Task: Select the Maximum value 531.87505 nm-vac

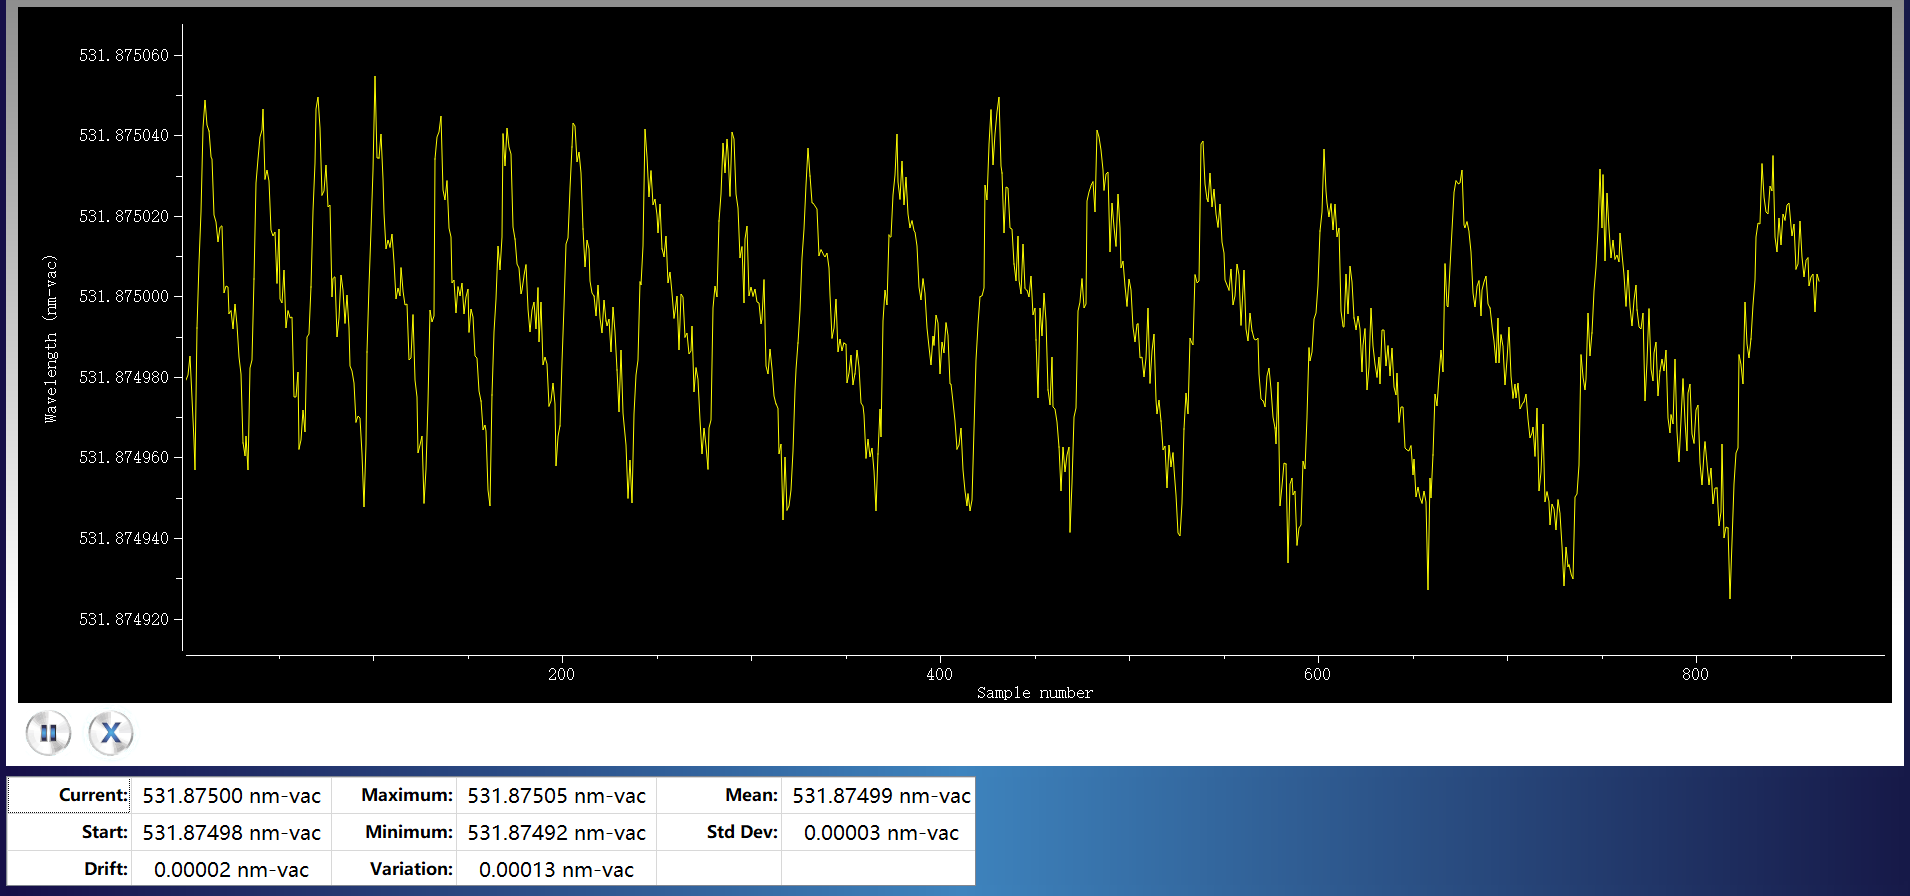Action: (x=556, y=796)
